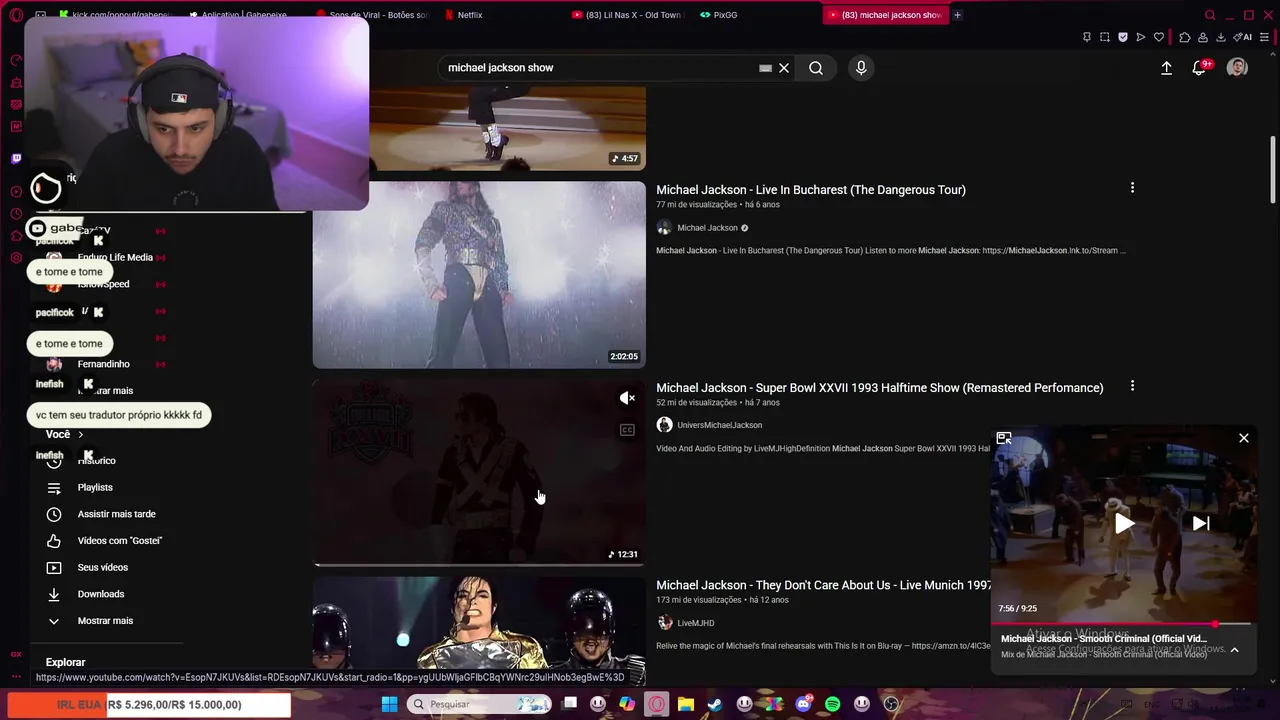Toggle captions on Super Bowl preview thumbnail
This screenshot has height=720, width=1280.
pyautogui.click(x=627, y=430)
